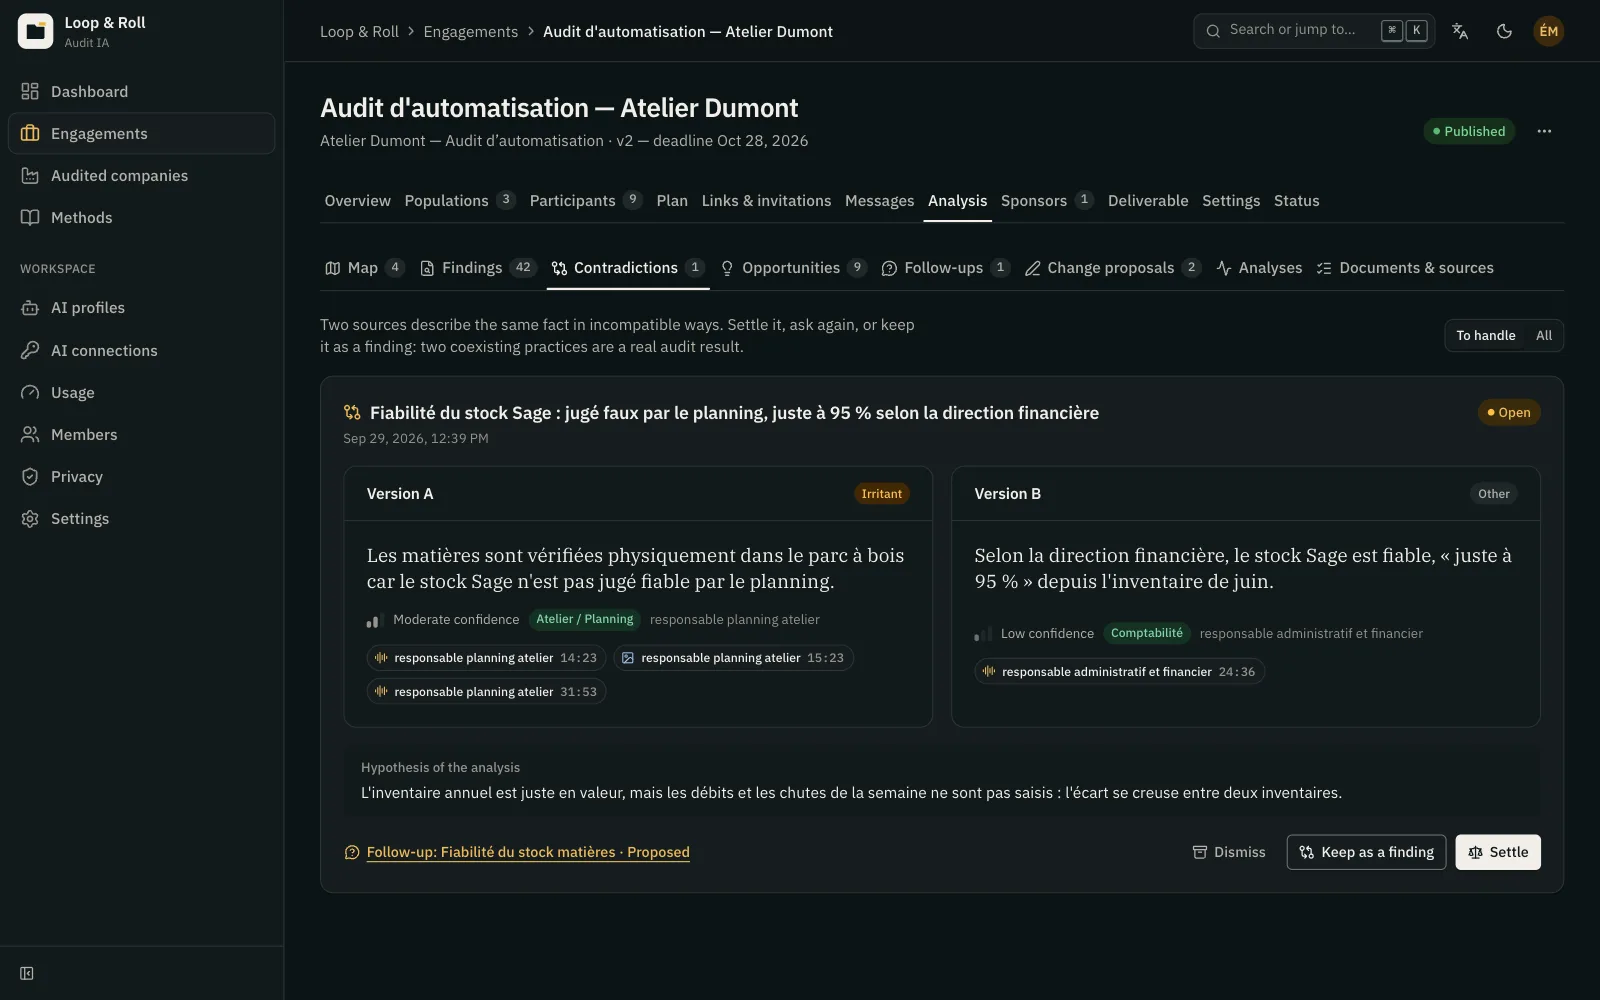
Task: Open the three-dot engagement actions menu
Action: (1544, 131)
